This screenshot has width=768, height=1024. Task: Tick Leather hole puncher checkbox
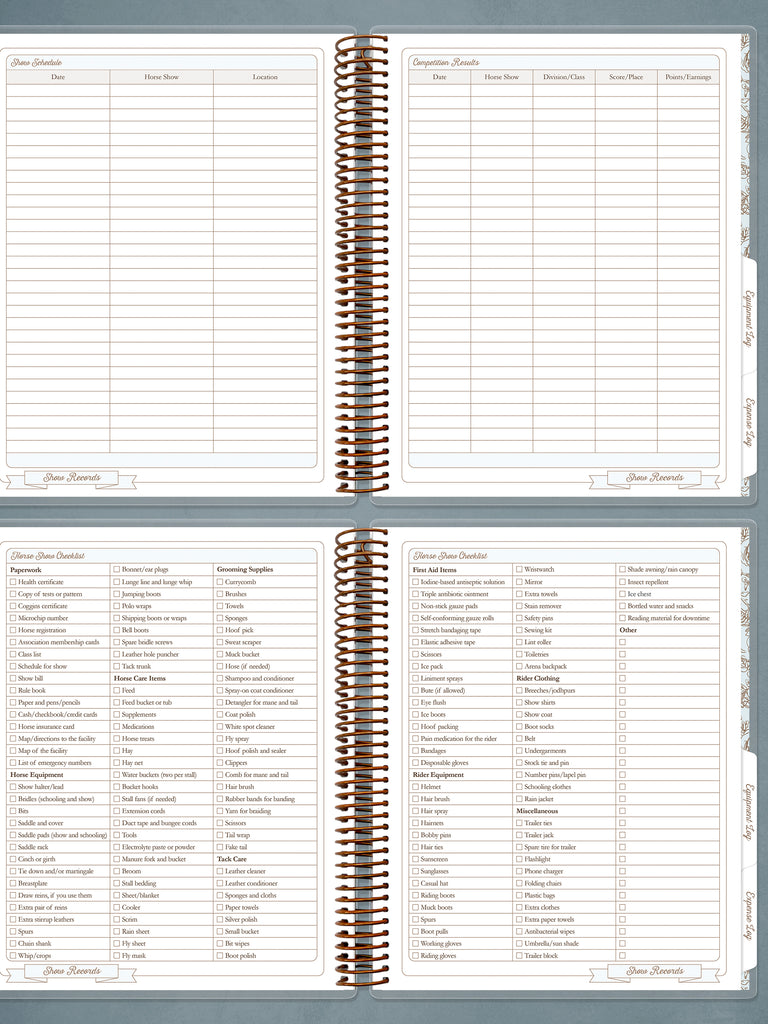pyautogui.click(x=116, y=654)
